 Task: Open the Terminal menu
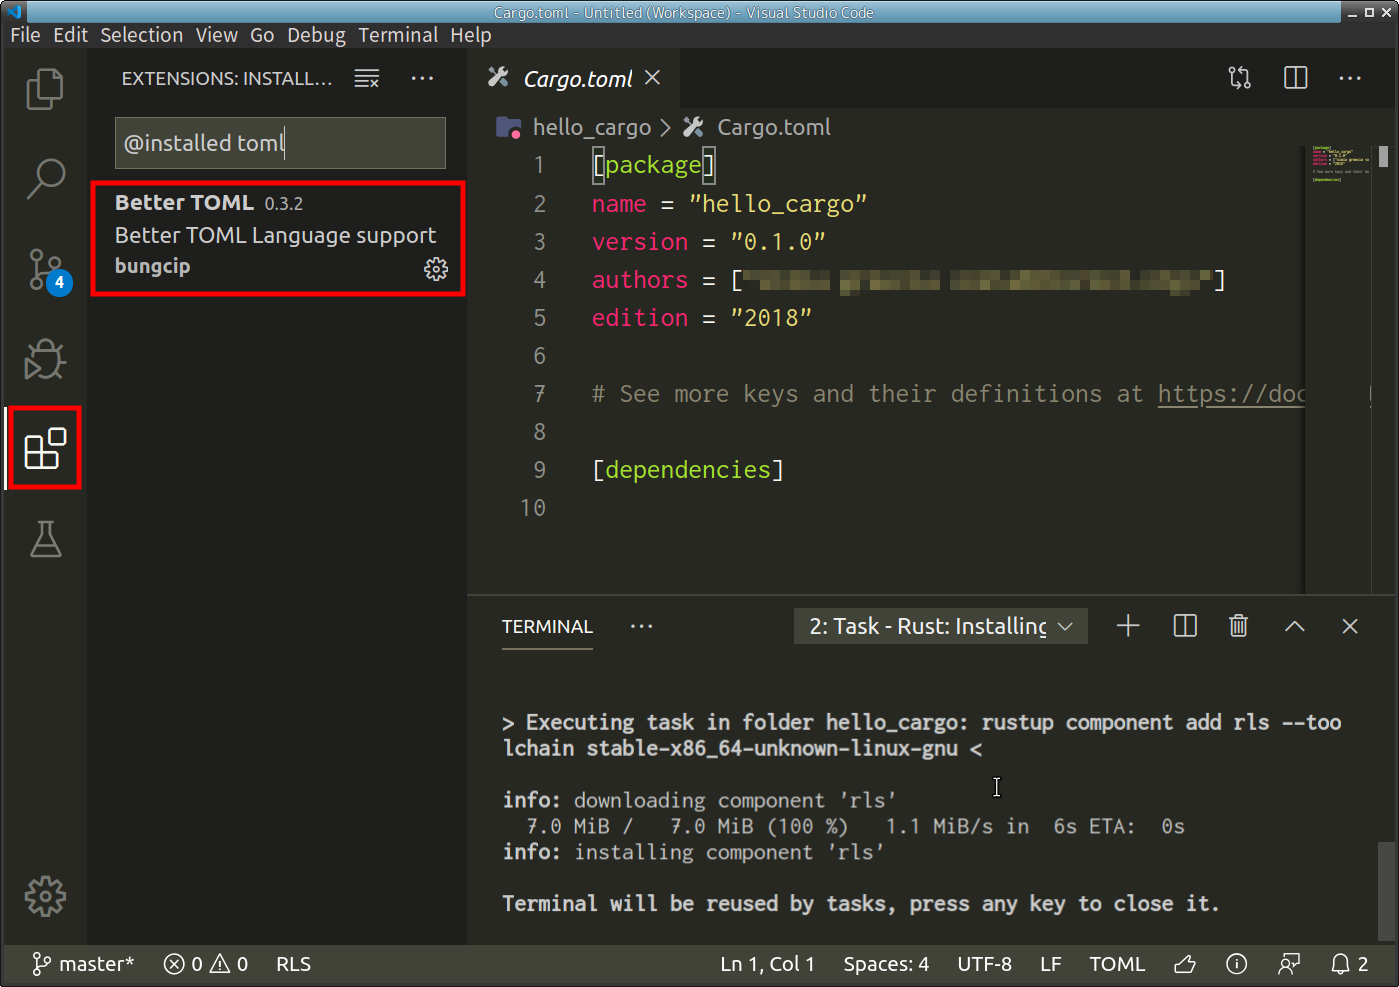coord(398,35)
